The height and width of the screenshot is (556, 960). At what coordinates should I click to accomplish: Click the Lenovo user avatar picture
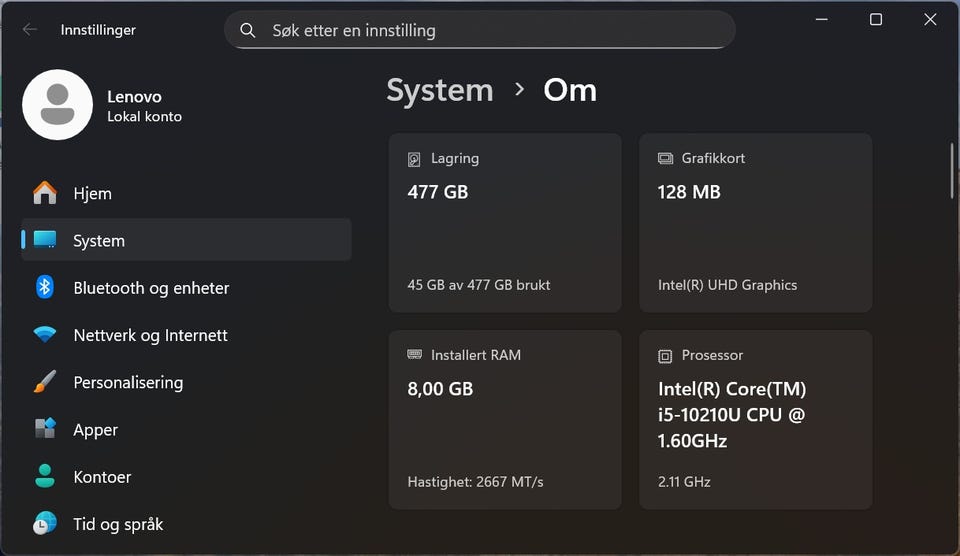coord(57,105)
